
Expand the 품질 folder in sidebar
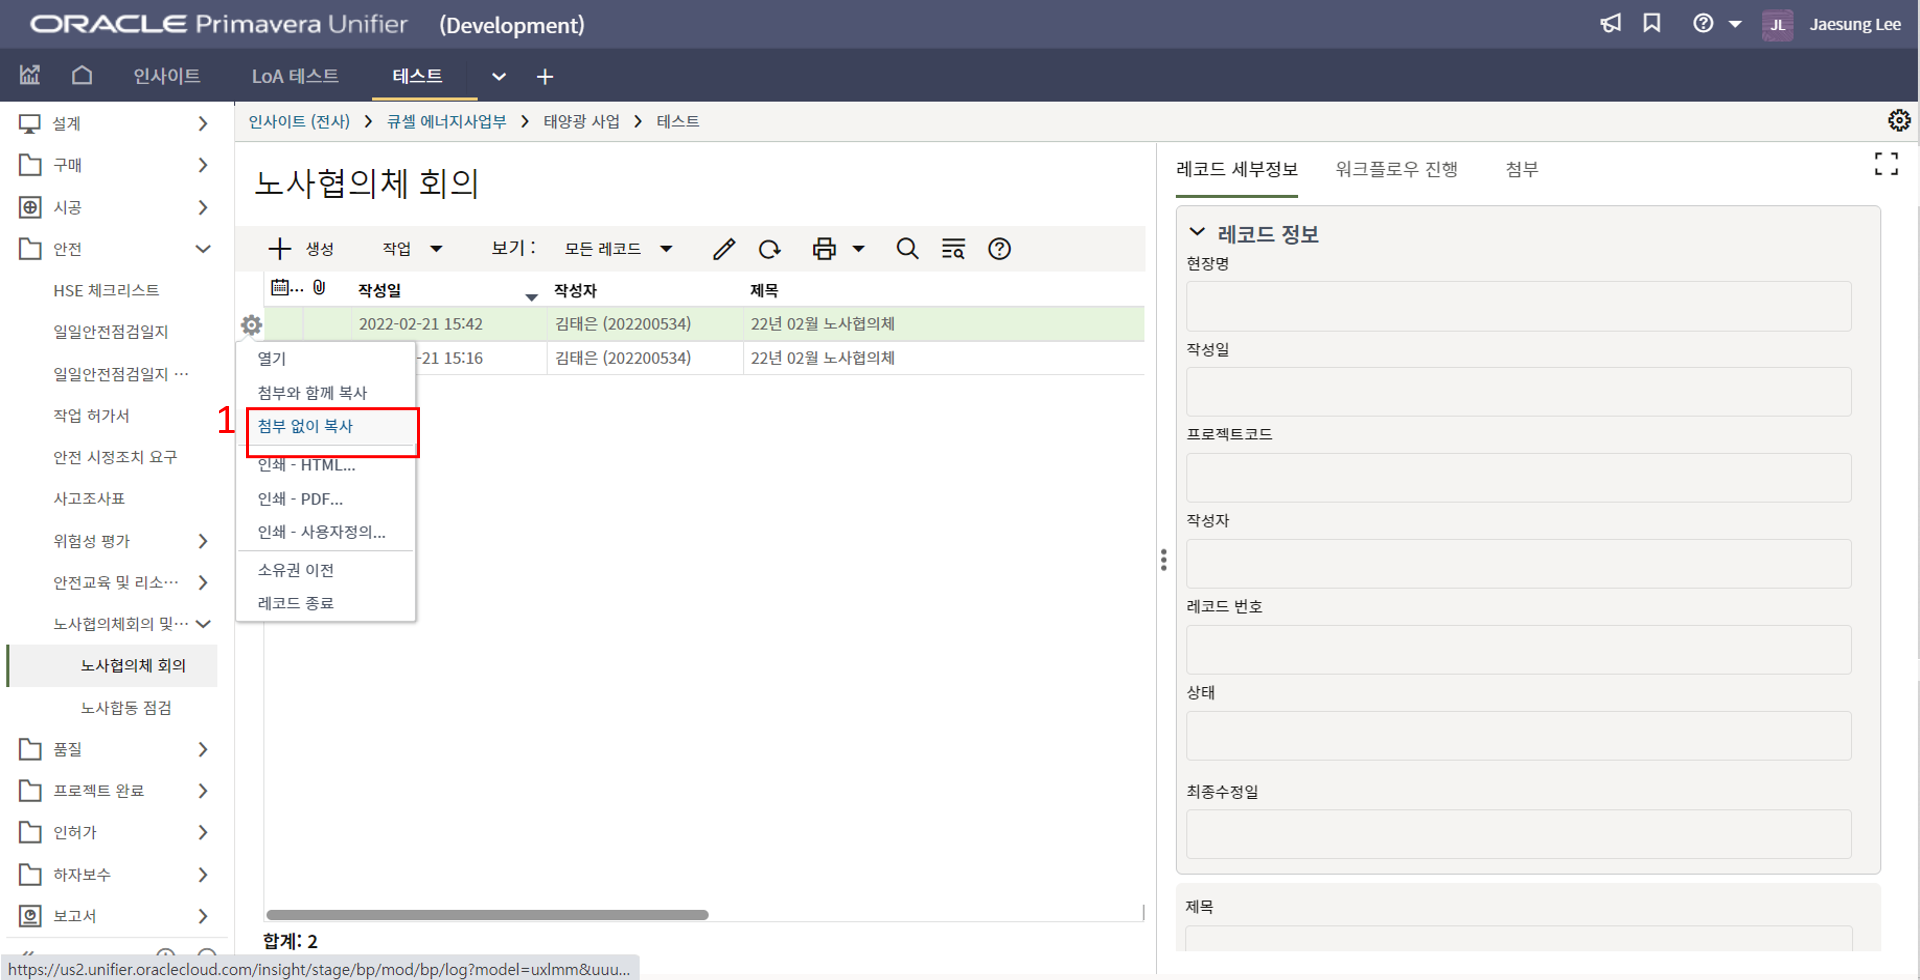[203, 749]
